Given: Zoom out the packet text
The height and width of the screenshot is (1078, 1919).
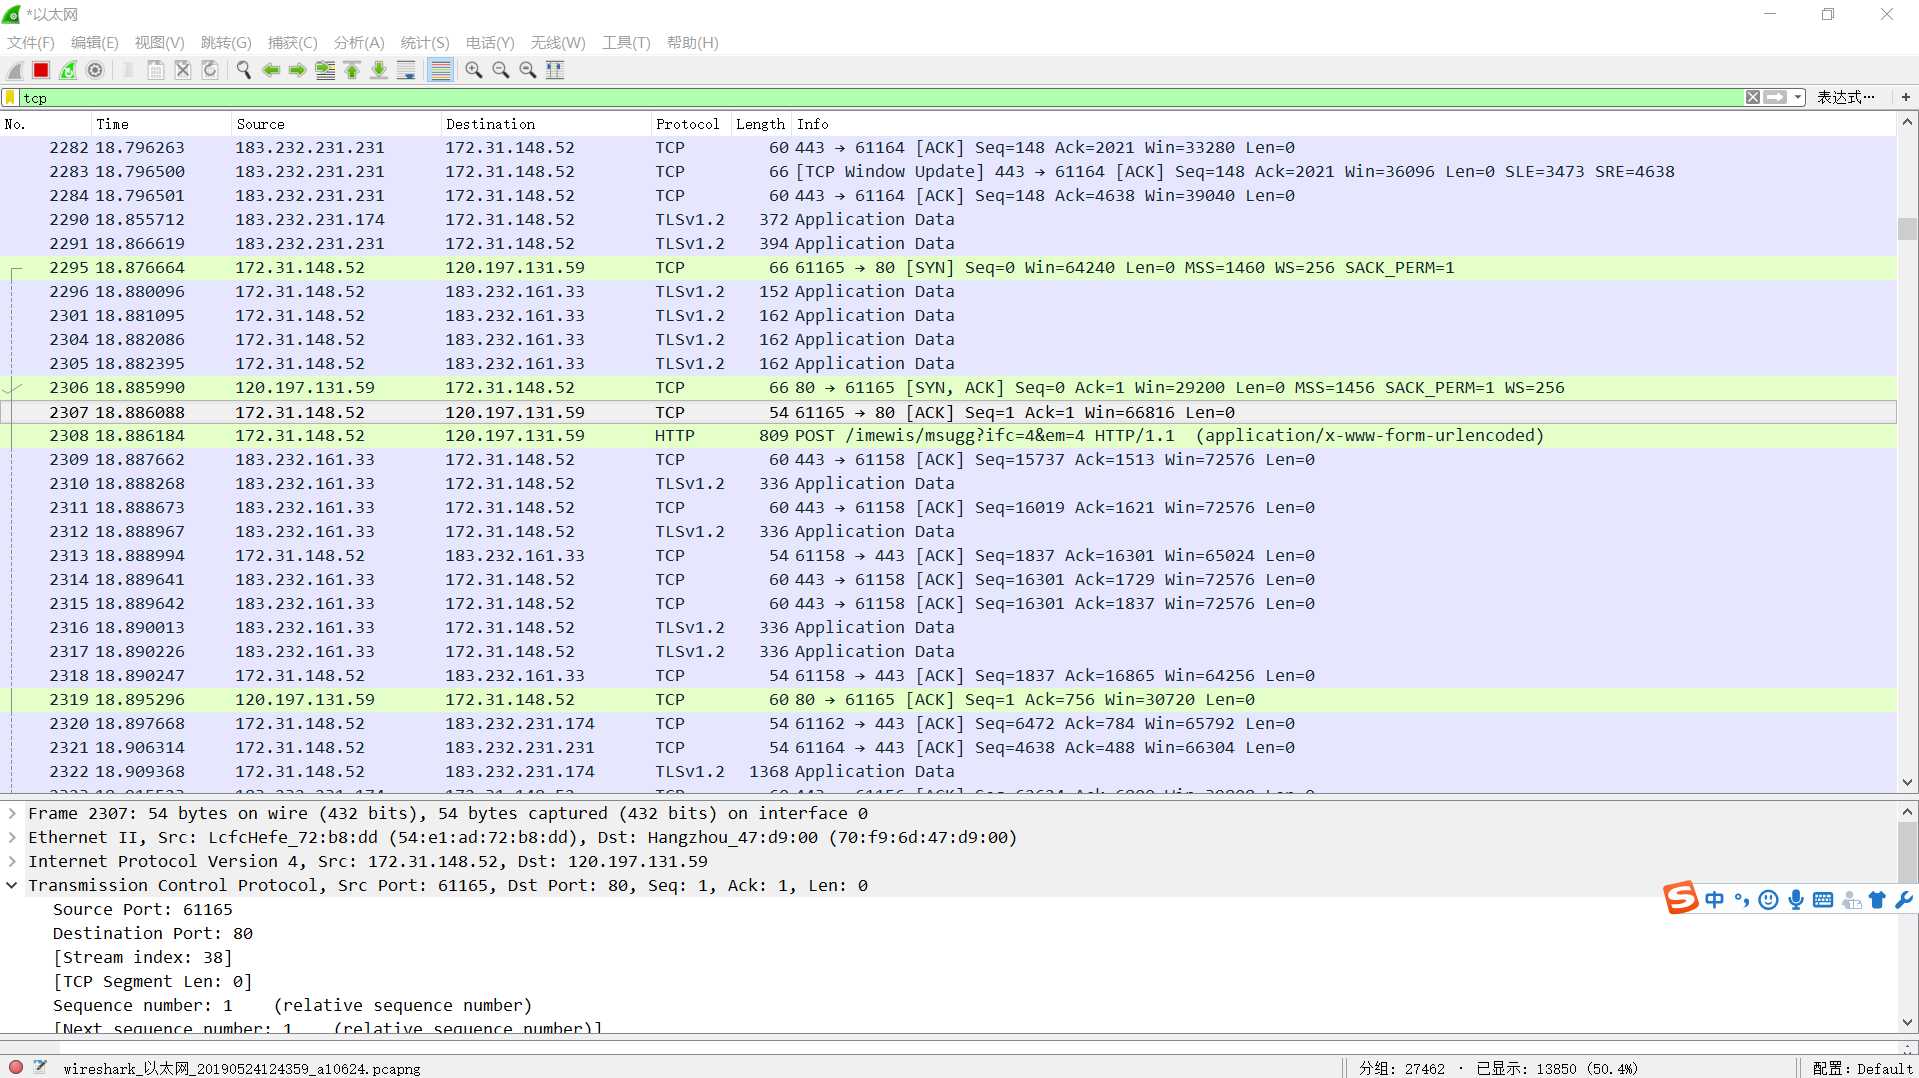Looking at the screenshot, I should pyautogui.click(x=501, y=70).
